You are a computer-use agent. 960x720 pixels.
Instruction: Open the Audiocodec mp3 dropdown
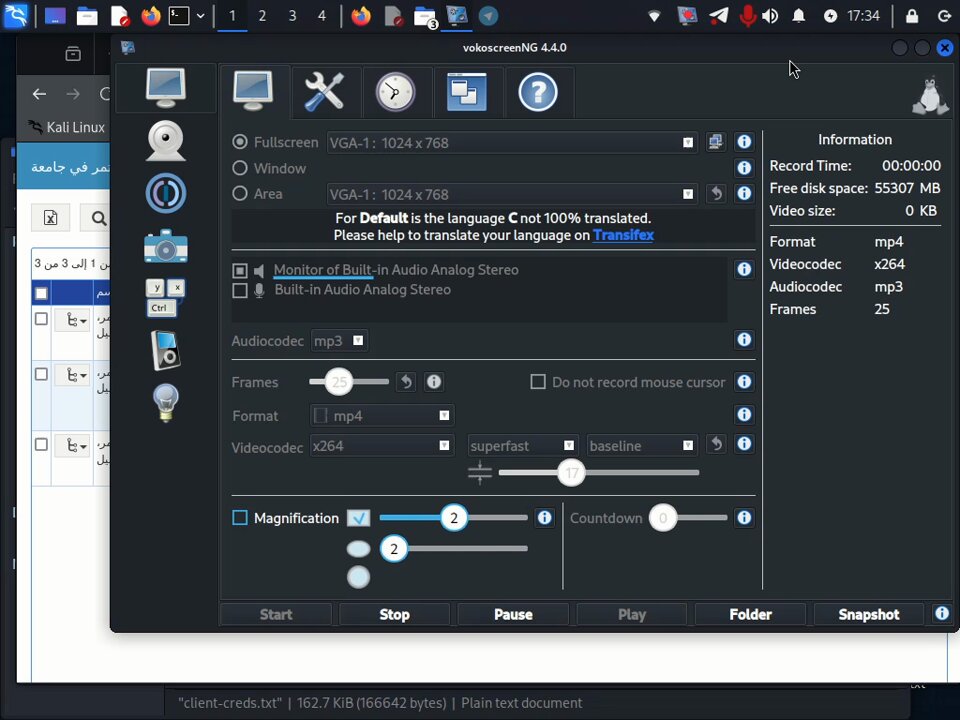[x=340, y=340]
